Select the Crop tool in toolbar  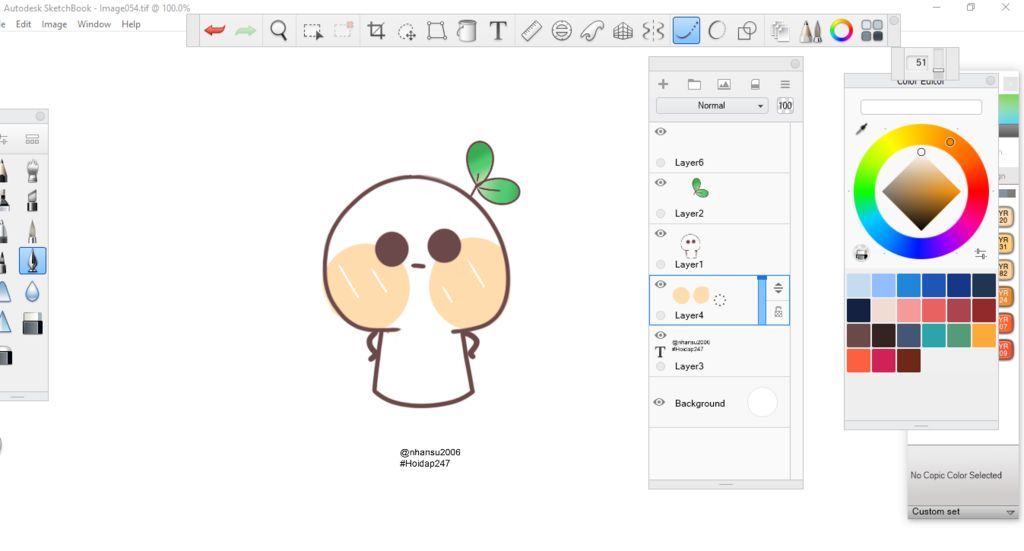[376, 31]
